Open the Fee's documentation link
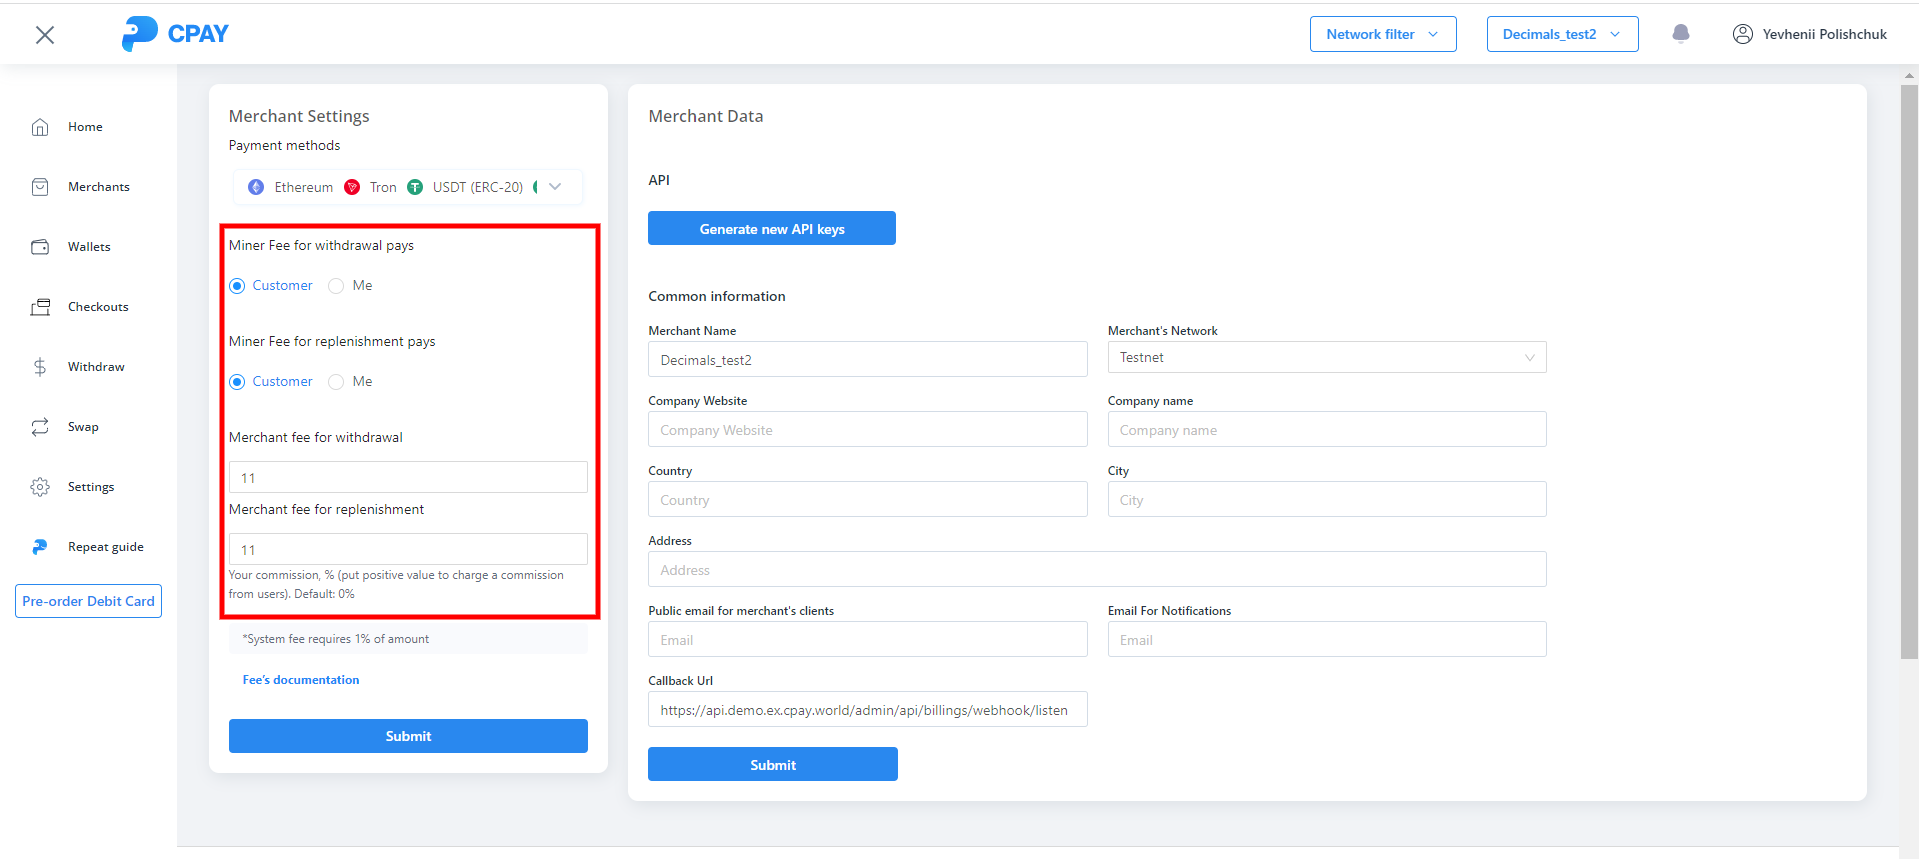1919x859 pixels. [x=300, y=680]
